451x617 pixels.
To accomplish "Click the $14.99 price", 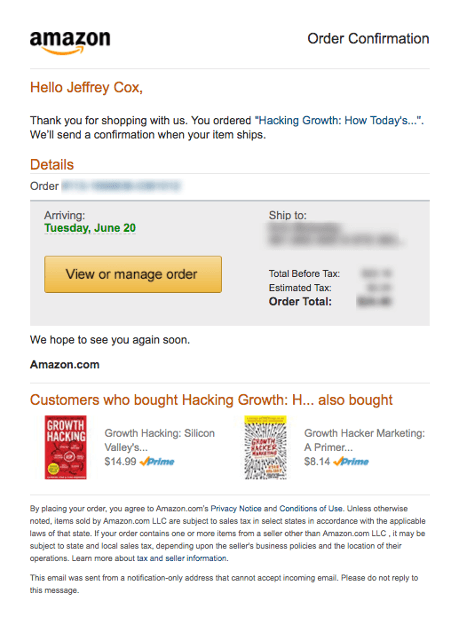I will pyautogui.click(x=120, y=462).
